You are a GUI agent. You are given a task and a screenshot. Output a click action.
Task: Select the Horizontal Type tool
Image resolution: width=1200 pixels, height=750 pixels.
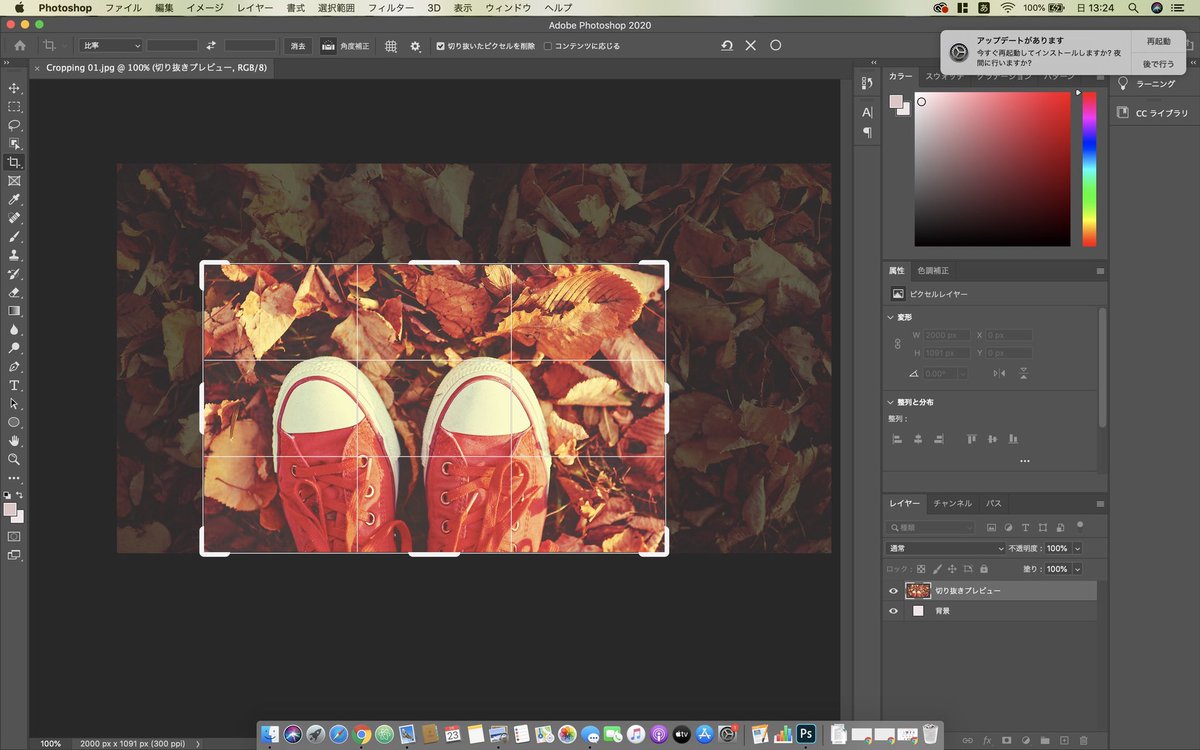point(14,385)
